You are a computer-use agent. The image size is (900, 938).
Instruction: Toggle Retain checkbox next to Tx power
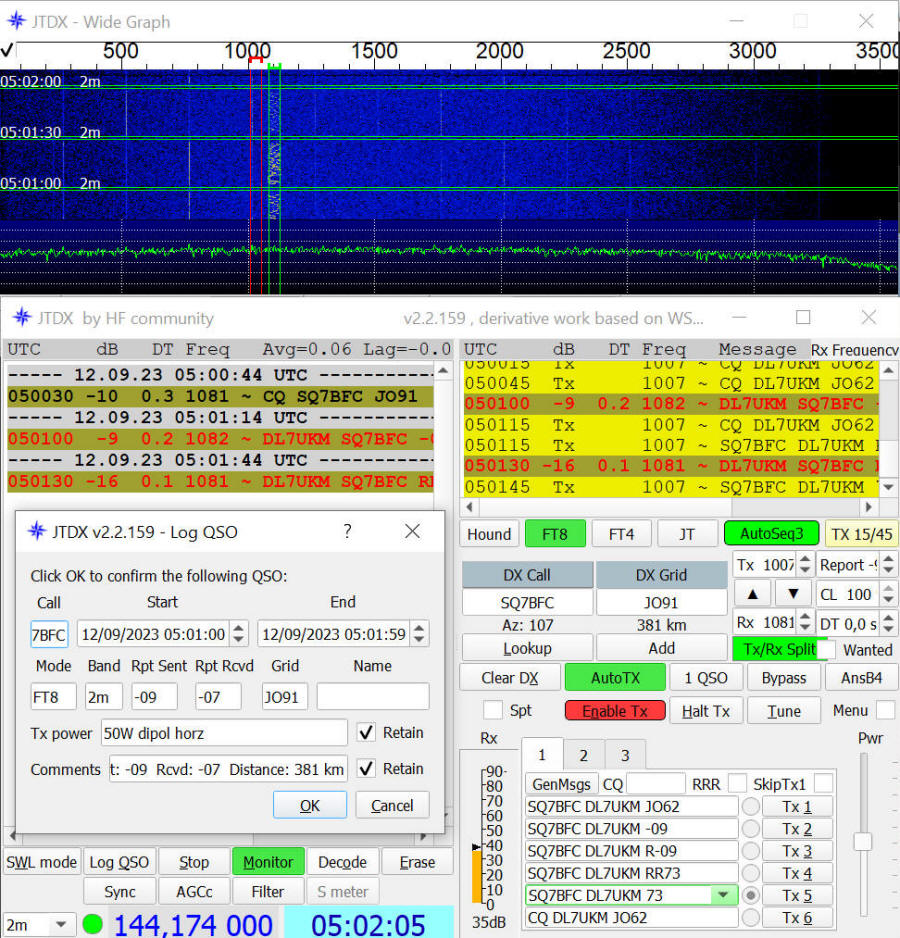367,733
